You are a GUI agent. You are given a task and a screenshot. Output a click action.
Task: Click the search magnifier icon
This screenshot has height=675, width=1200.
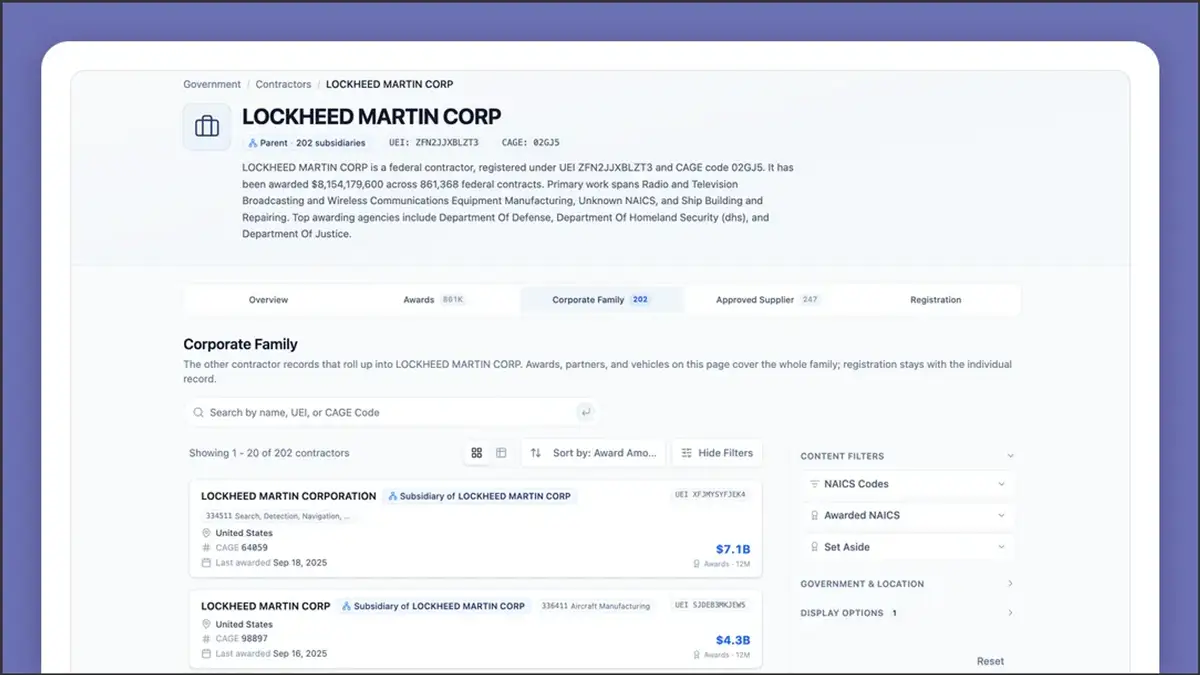pyautogui.click(x=198, y=412)
